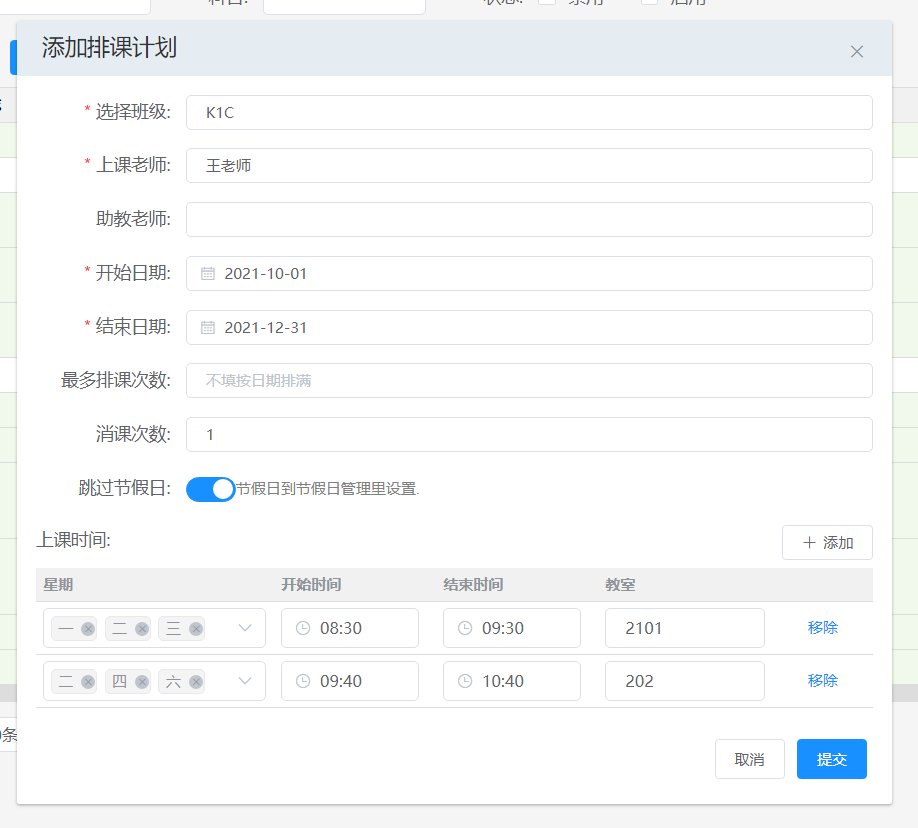918x828 pixels.
Task: Click the 添加 button to add a time slot
Action: [827, 542]
